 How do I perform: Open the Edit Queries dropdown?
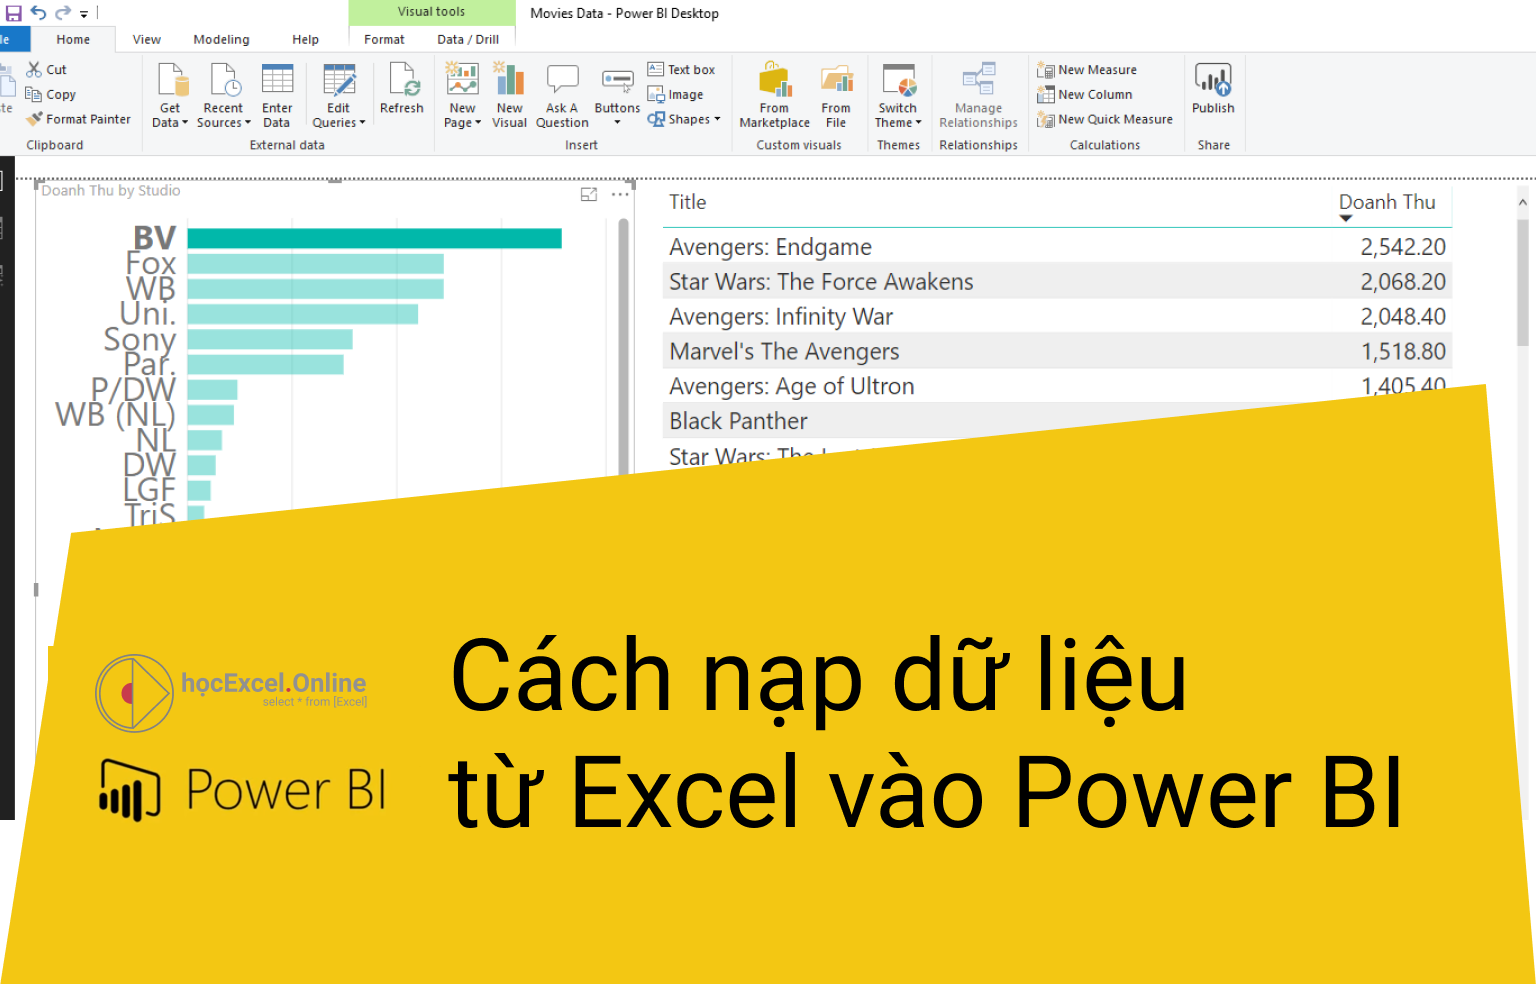click(339, 96)
